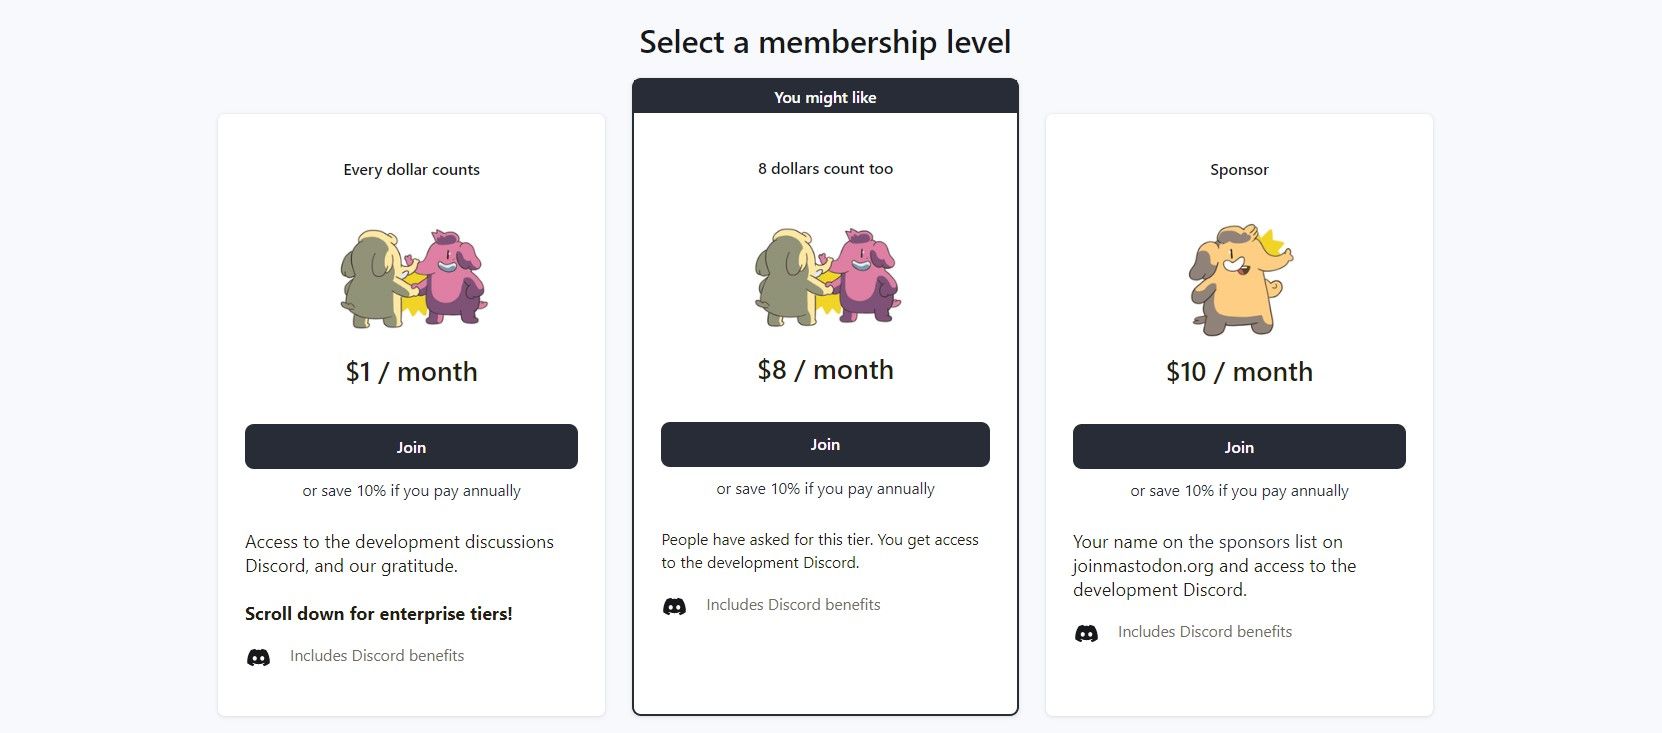This screenshot has height=733, width=1662.
Task: Click the 'Sponsor' tier title
Action: [1239, 170]
